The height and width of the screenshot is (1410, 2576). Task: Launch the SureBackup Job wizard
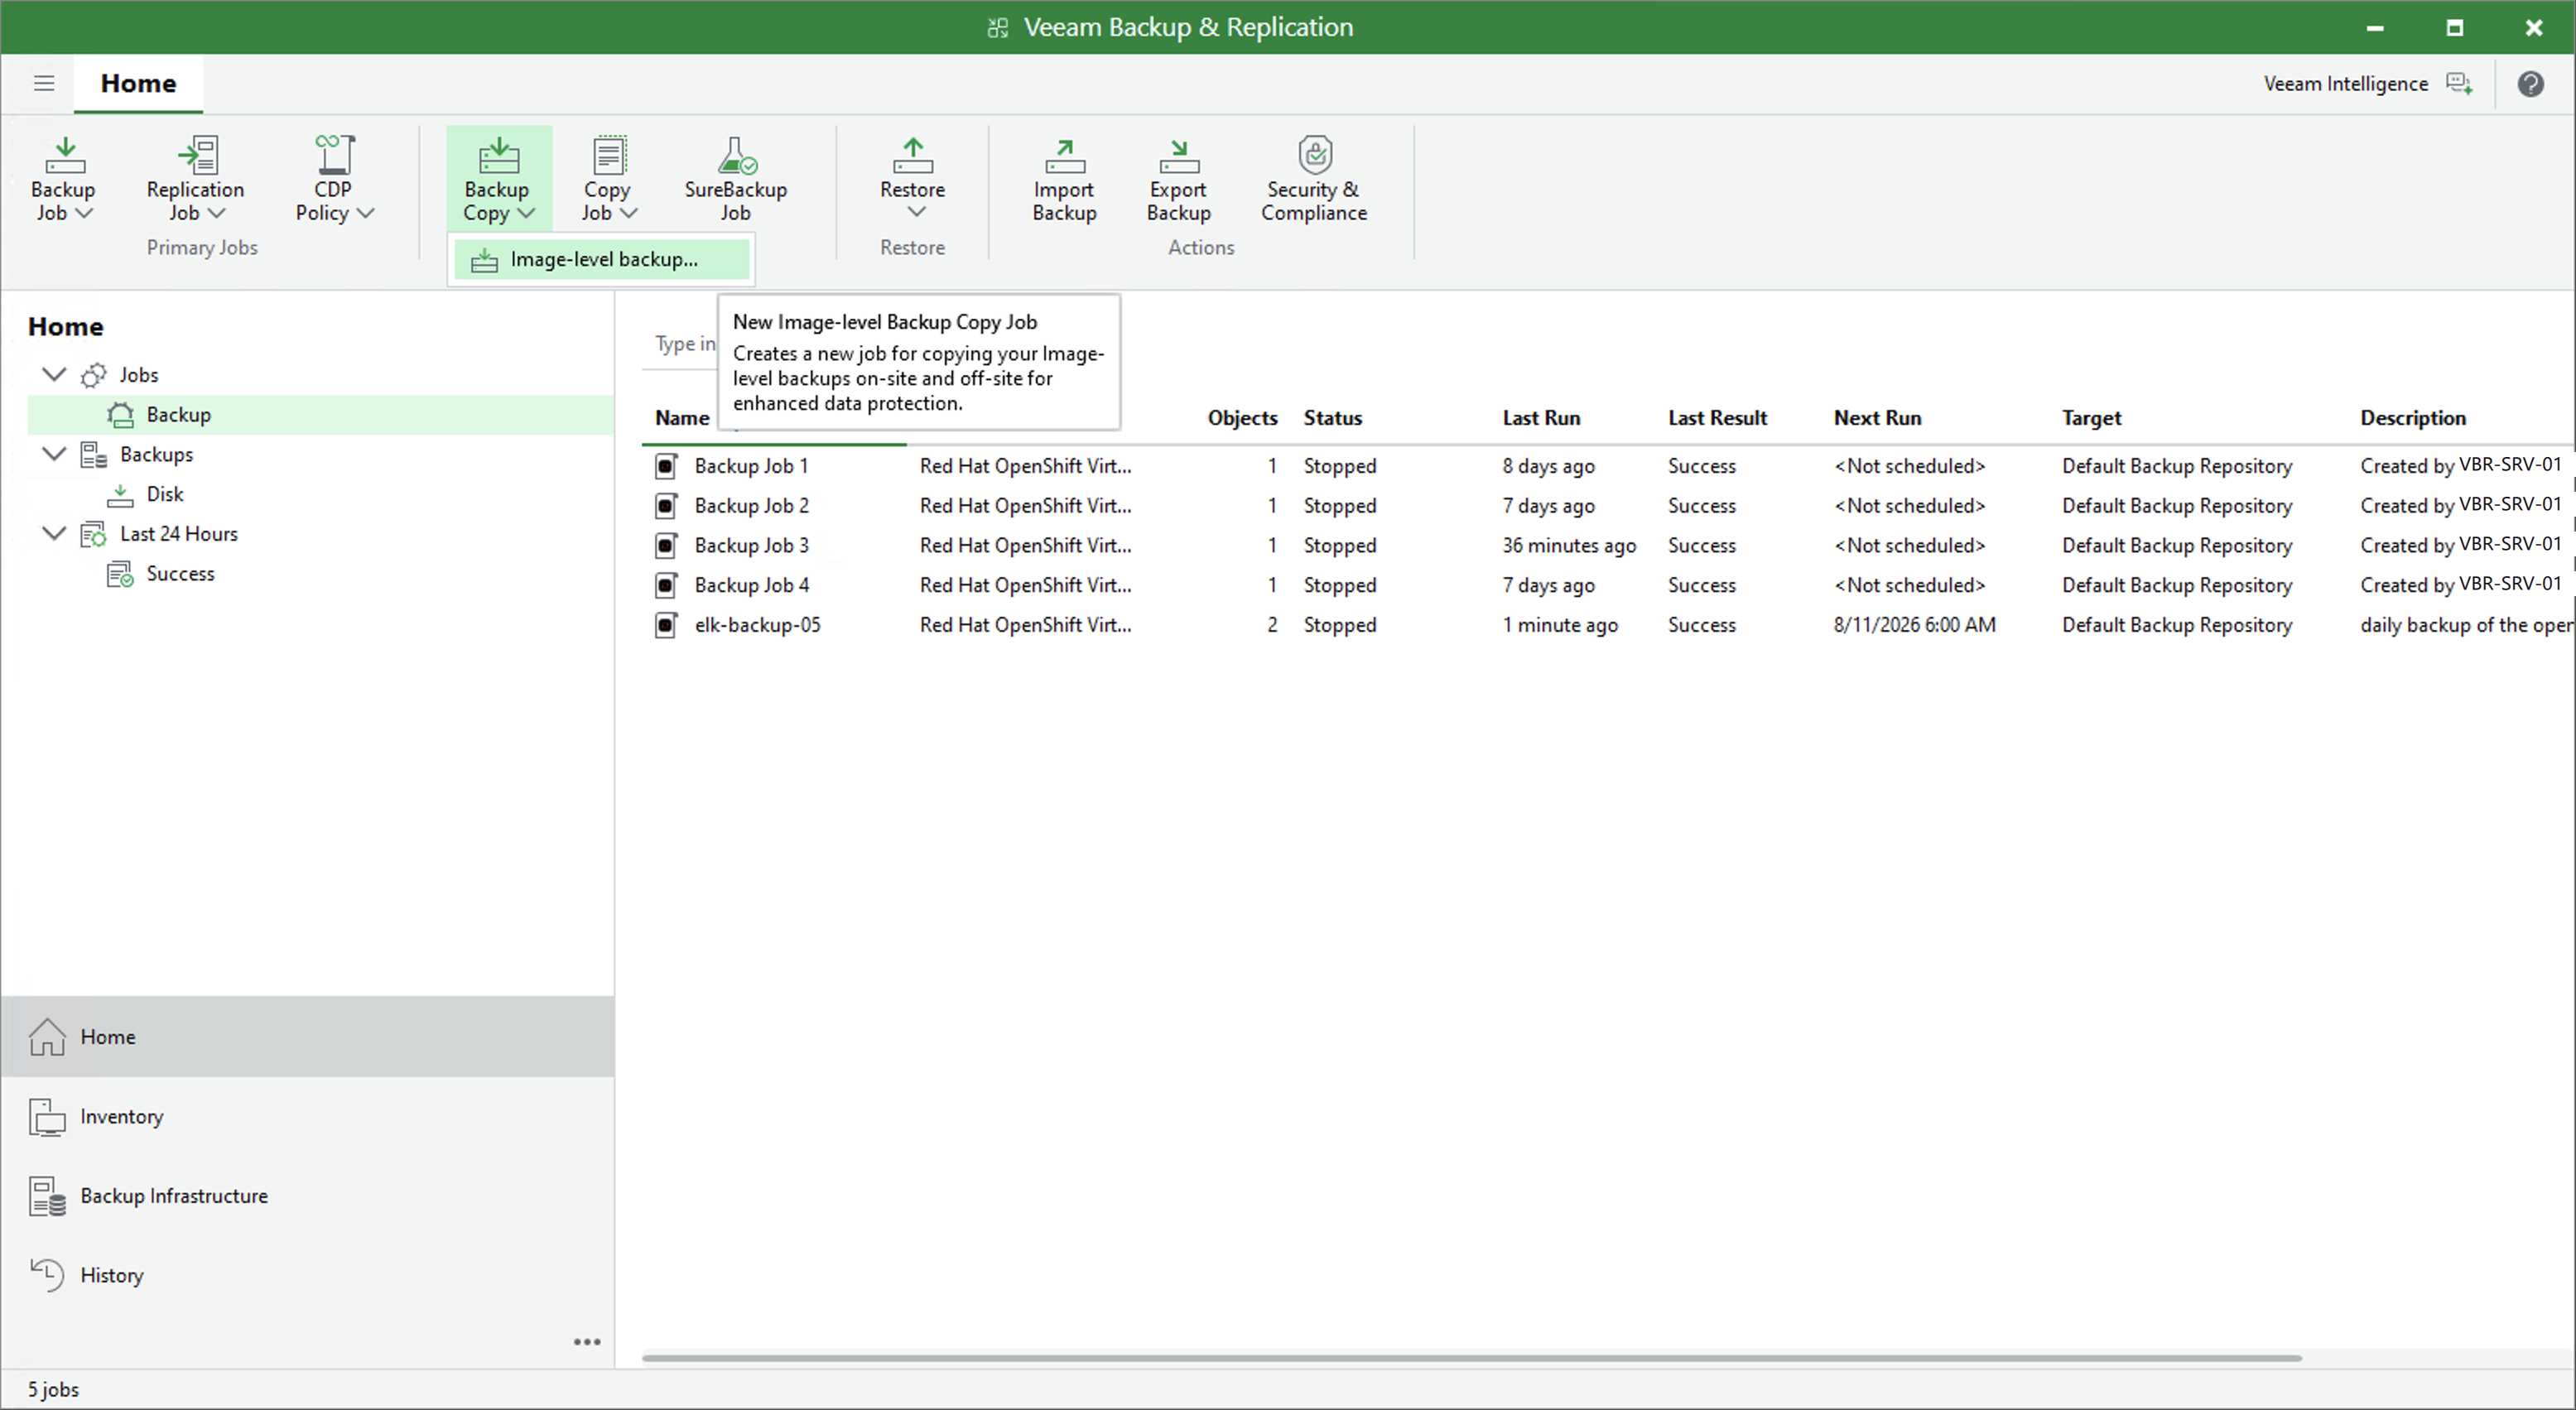point(735,178)
